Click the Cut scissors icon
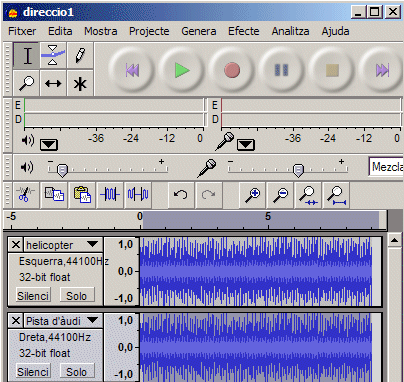The image size is (404, 382). (x=26, y=195)
